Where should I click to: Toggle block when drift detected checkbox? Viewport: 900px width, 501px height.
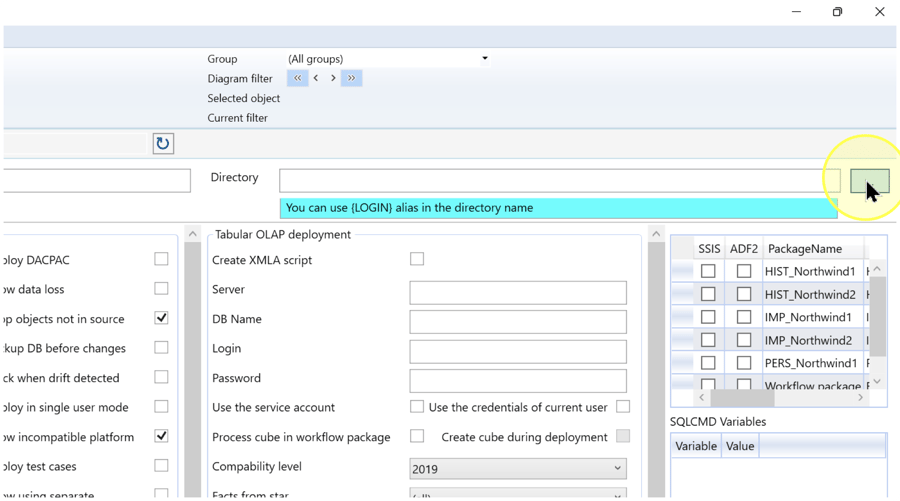(161, 377)
